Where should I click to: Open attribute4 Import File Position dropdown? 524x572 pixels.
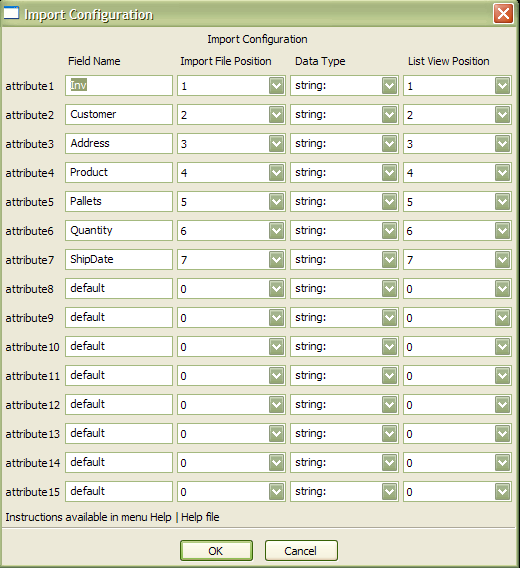(x=277, y=173)
